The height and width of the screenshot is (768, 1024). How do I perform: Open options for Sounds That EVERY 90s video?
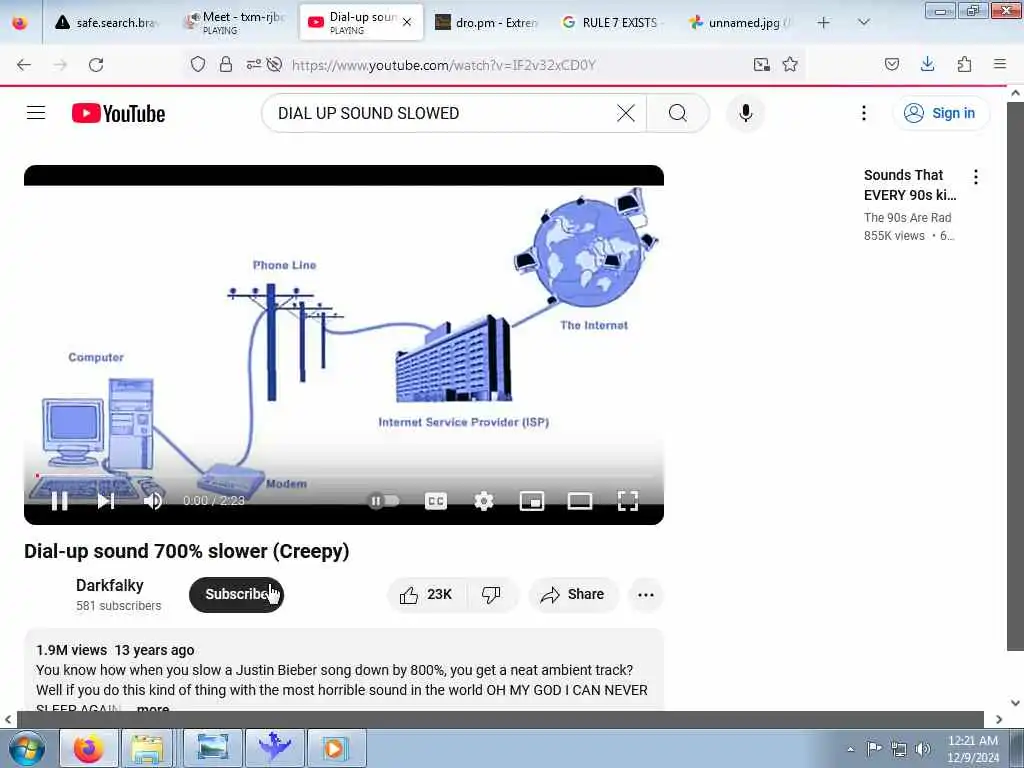tap(976, 176)
